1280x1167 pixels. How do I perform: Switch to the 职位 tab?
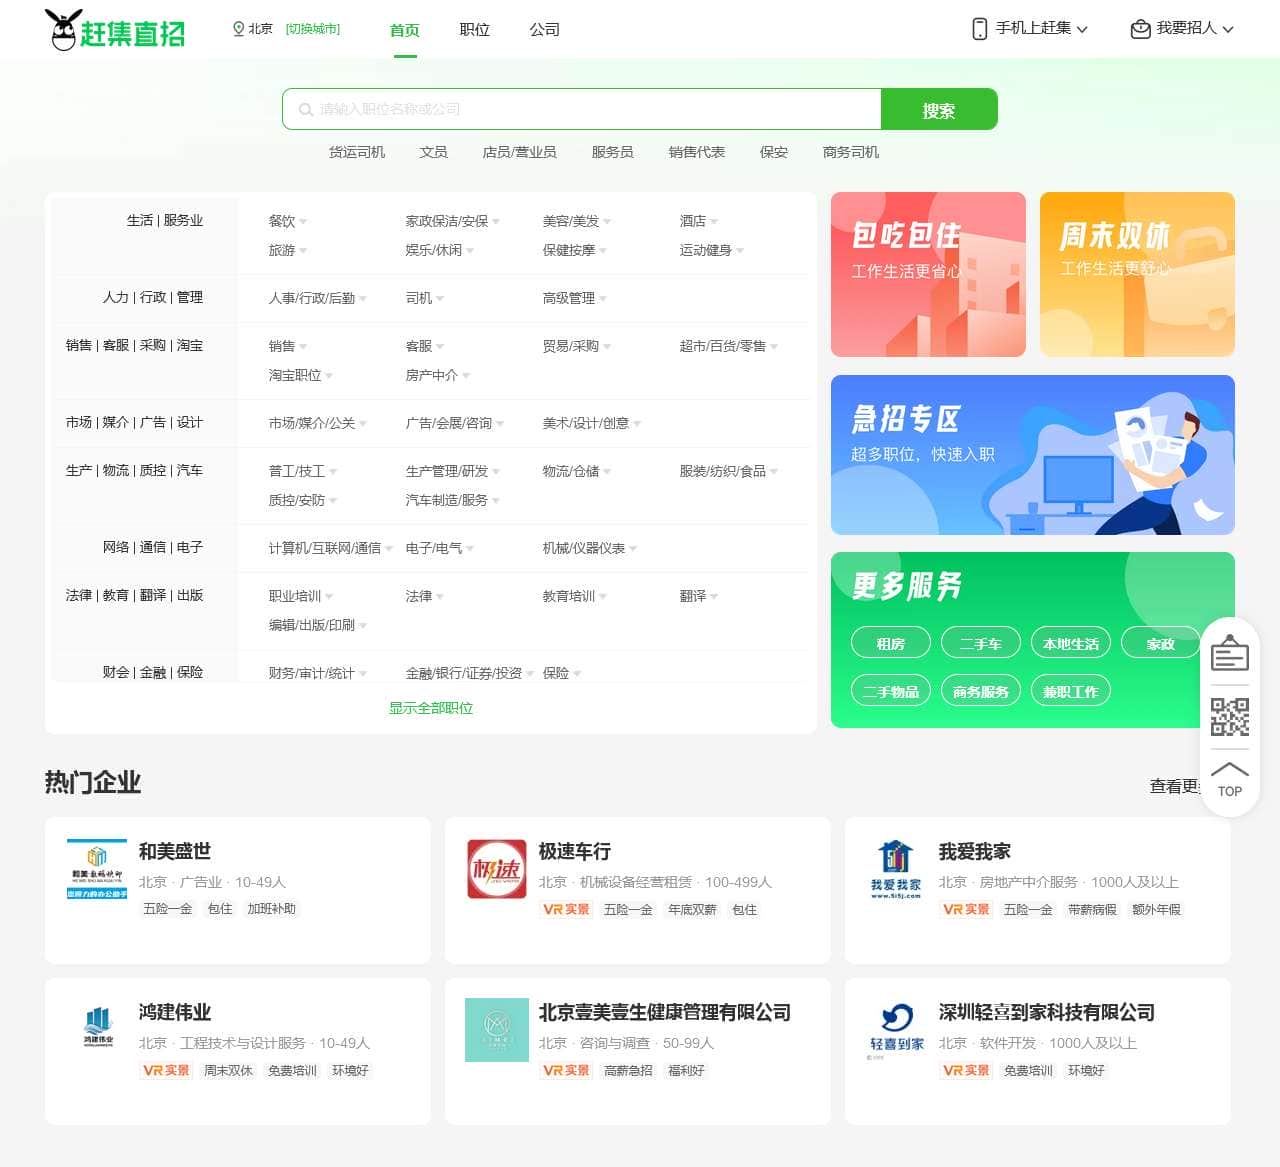coord(474,30)
